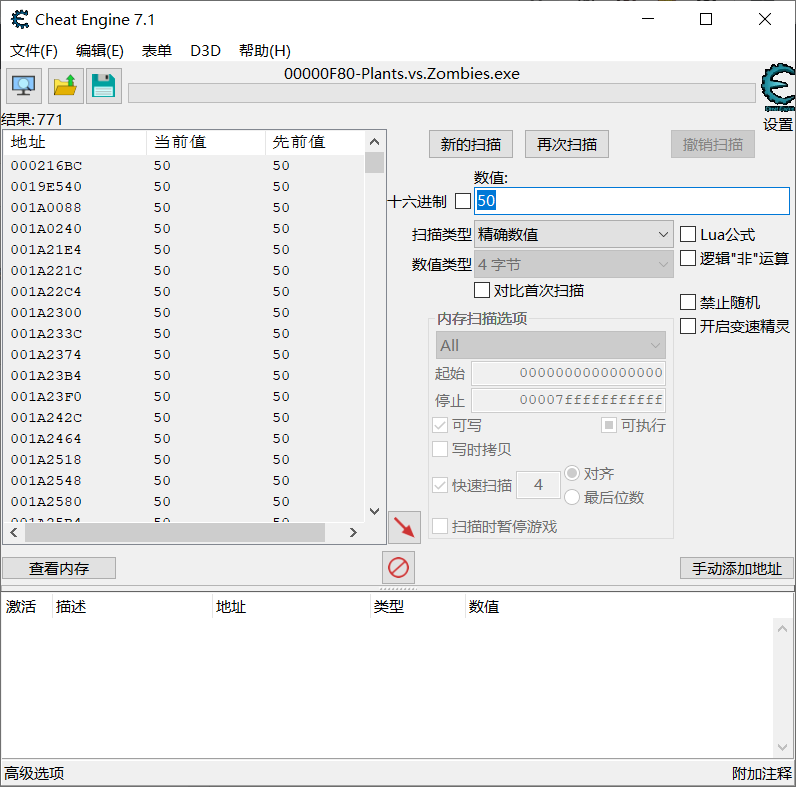Select result address 001A21E4
Screen dimensions: 796x787
46,250
